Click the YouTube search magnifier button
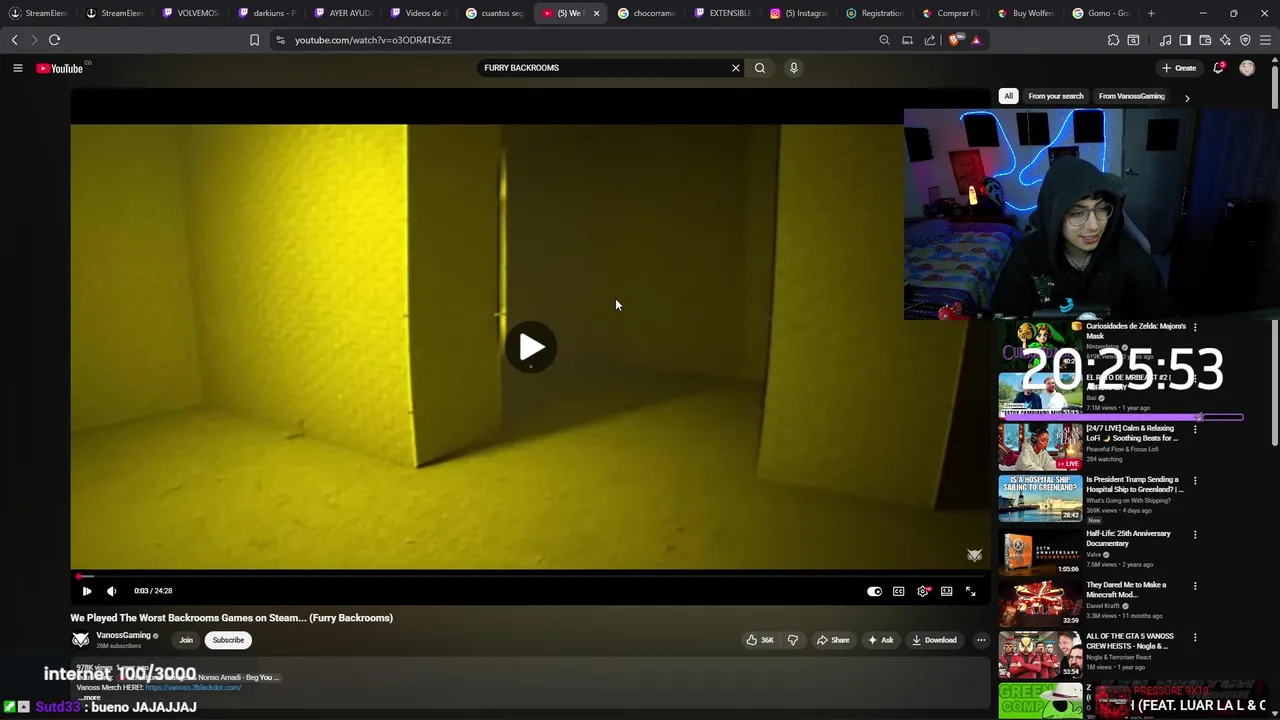Viewport: 1280px width, 720px height. (x=760, y=68)
